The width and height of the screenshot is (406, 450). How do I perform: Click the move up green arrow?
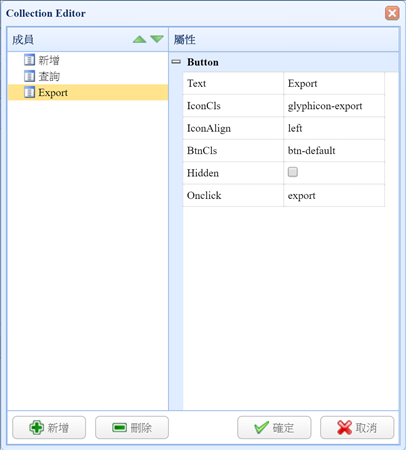pos(139,39)
